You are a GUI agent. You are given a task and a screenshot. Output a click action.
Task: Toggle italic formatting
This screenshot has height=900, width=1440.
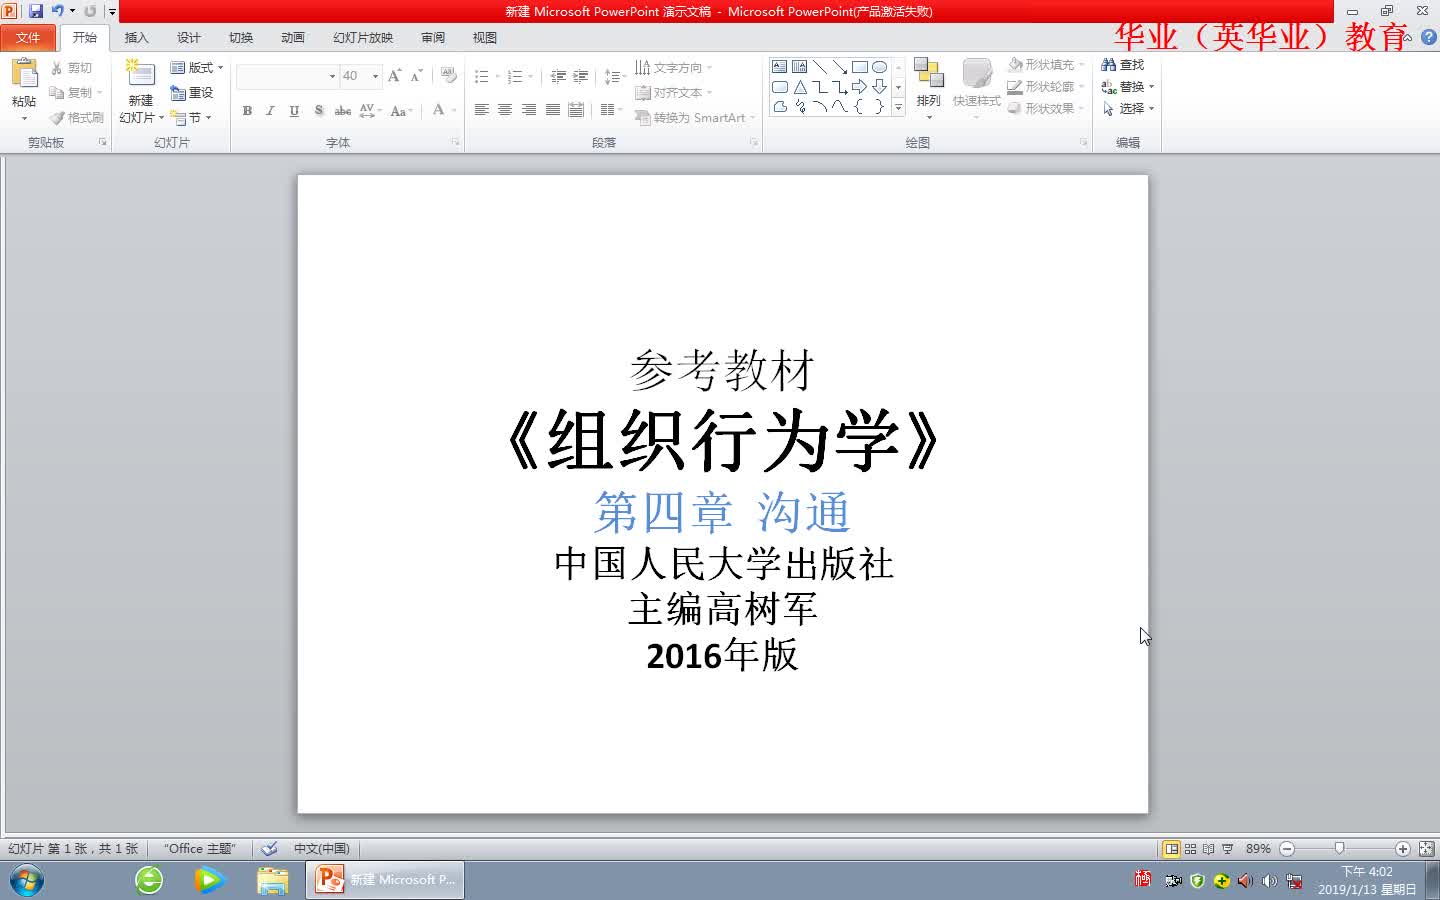(x=269, y=111)
